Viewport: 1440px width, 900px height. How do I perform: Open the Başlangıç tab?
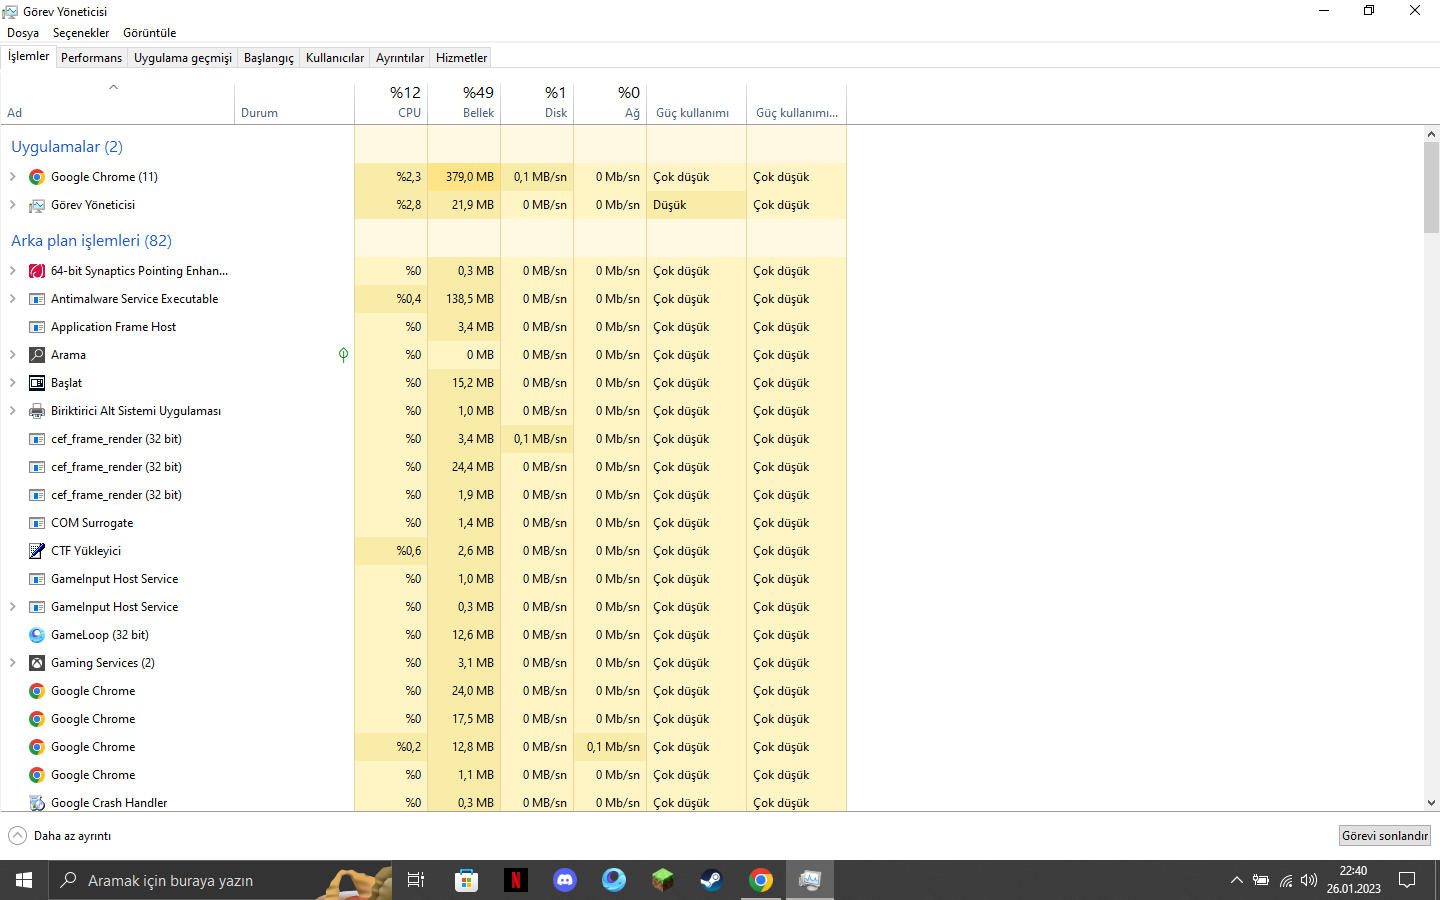tap(269, 58)
